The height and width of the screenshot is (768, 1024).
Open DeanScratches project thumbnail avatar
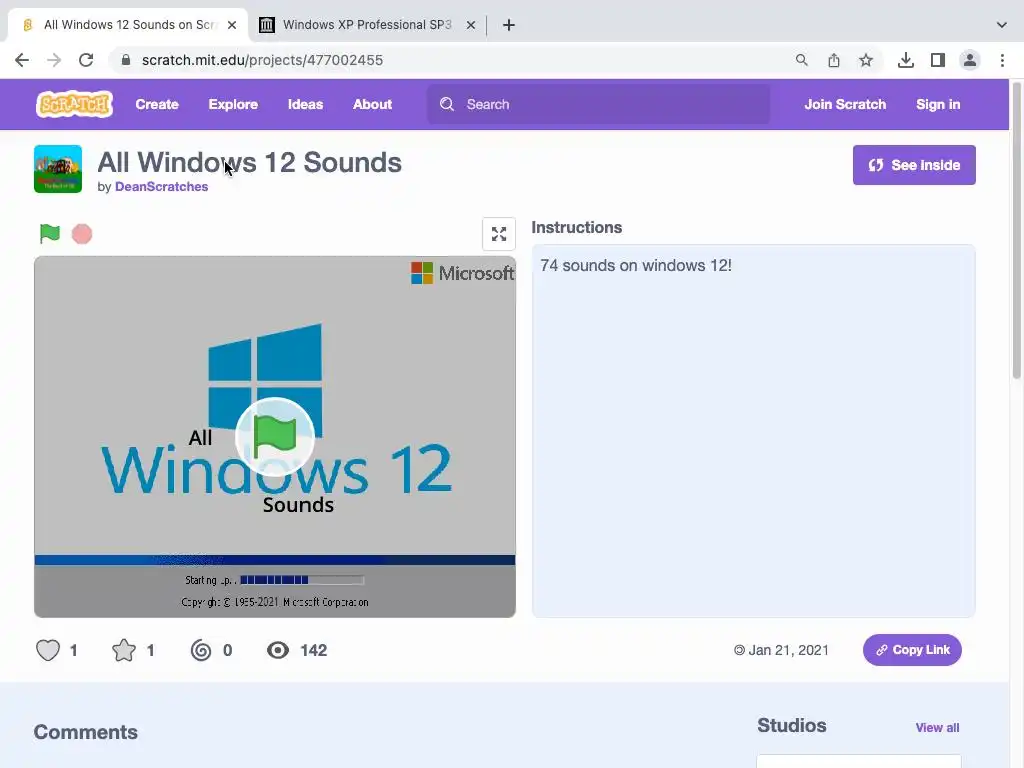tap(58, 169)
